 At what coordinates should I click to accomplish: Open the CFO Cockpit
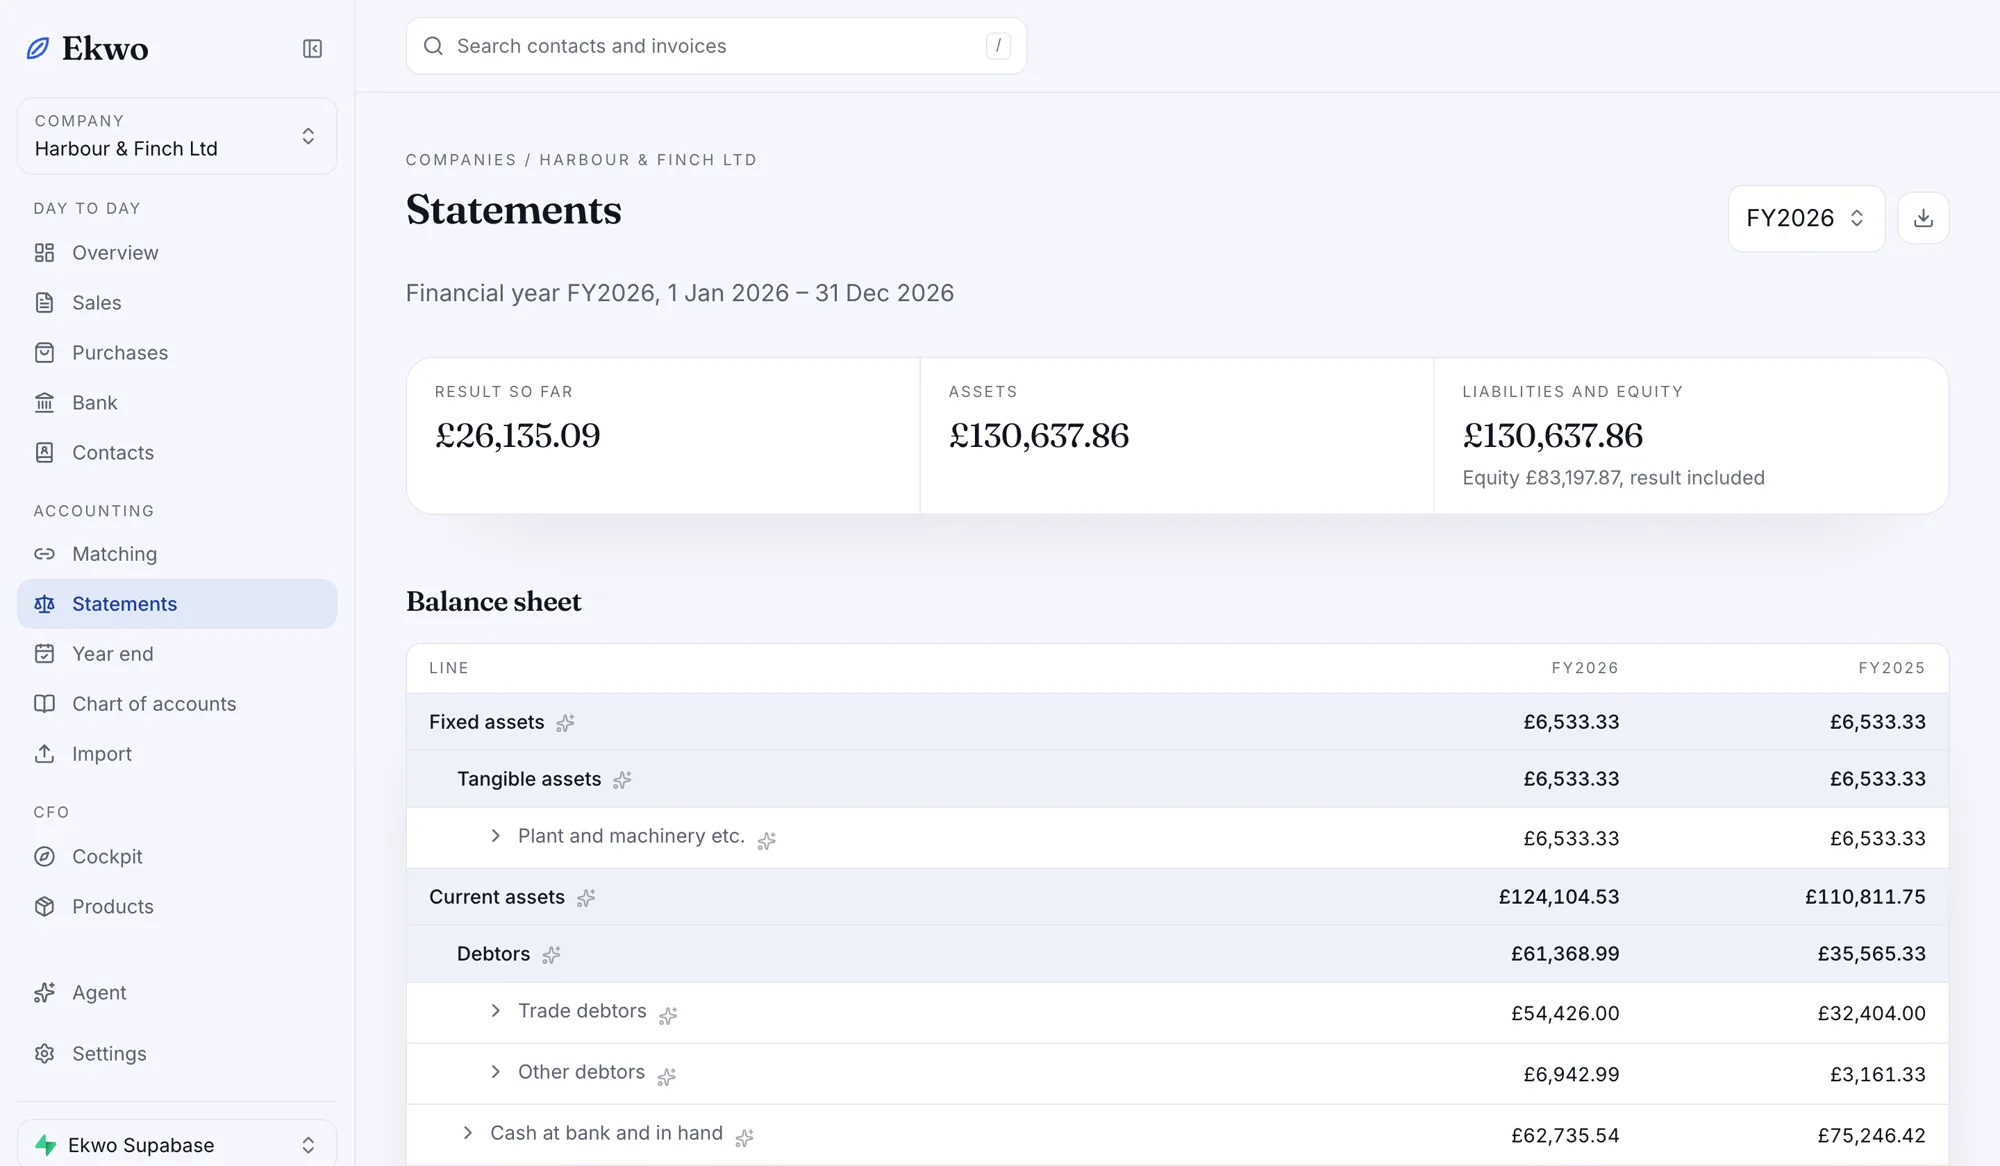tap(177, 857)
